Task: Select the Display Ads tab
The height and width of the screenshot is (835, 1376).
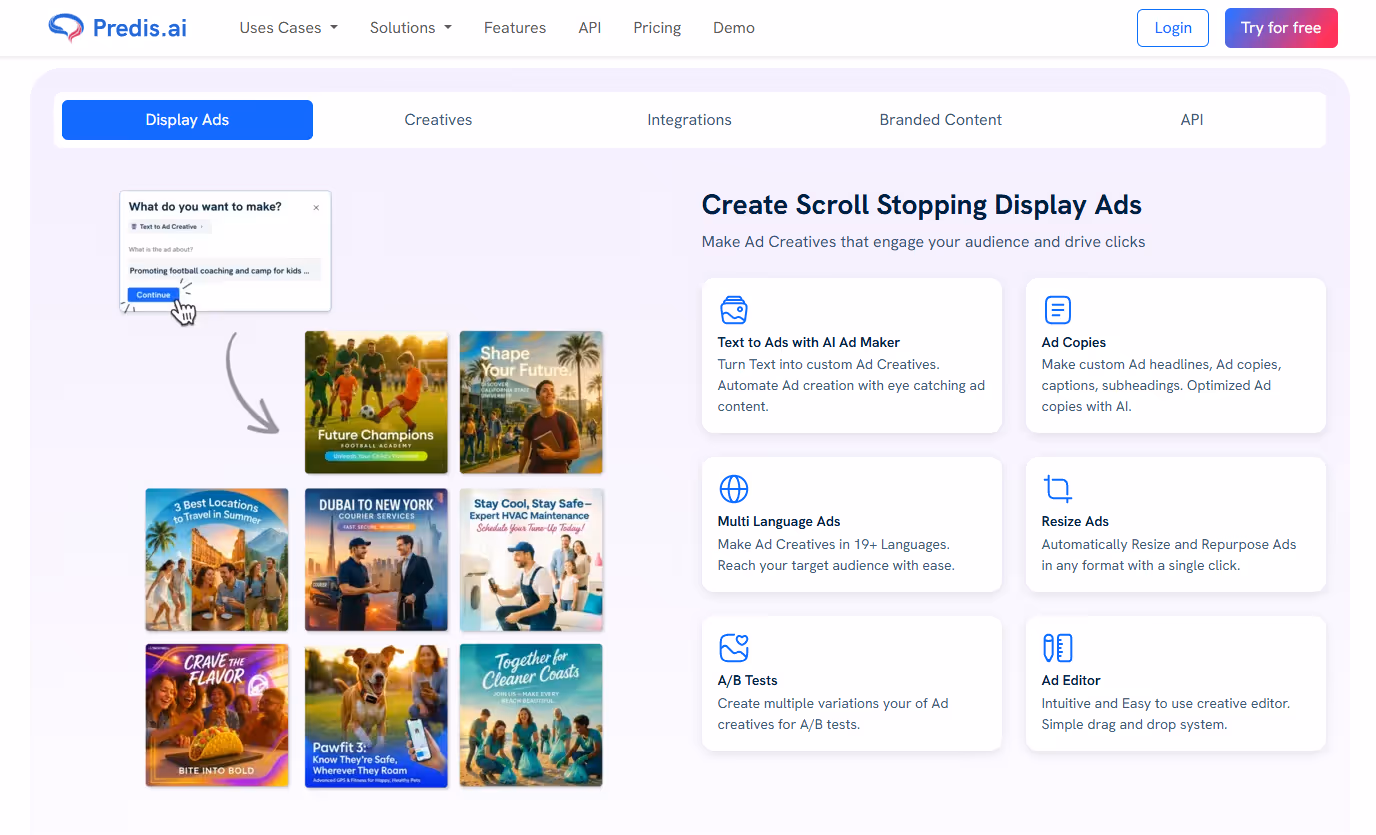Action: coord(187,120)
